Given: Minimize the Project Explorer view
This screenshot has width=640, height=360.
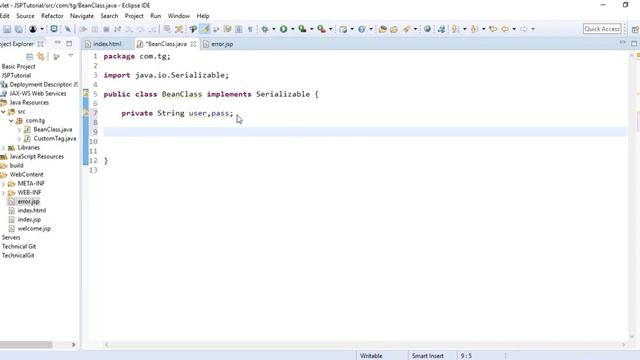Looking at the screenshot, I should tap(58, 43).
